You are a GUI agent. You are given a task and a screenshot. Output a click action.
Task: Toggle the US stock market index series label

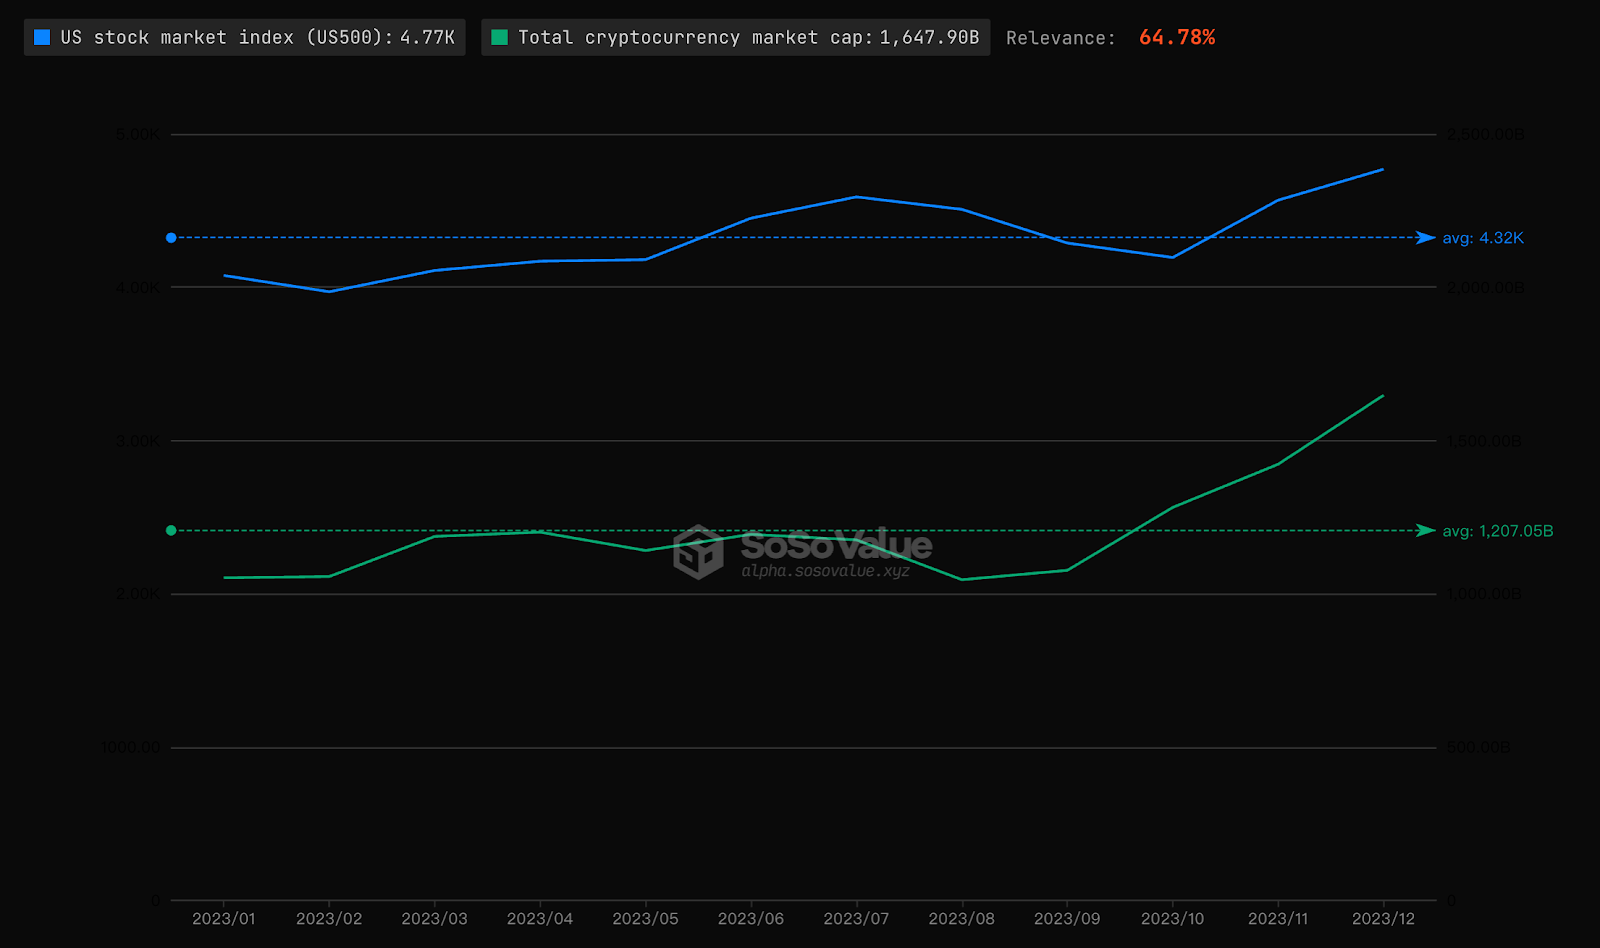pos(257,38)
